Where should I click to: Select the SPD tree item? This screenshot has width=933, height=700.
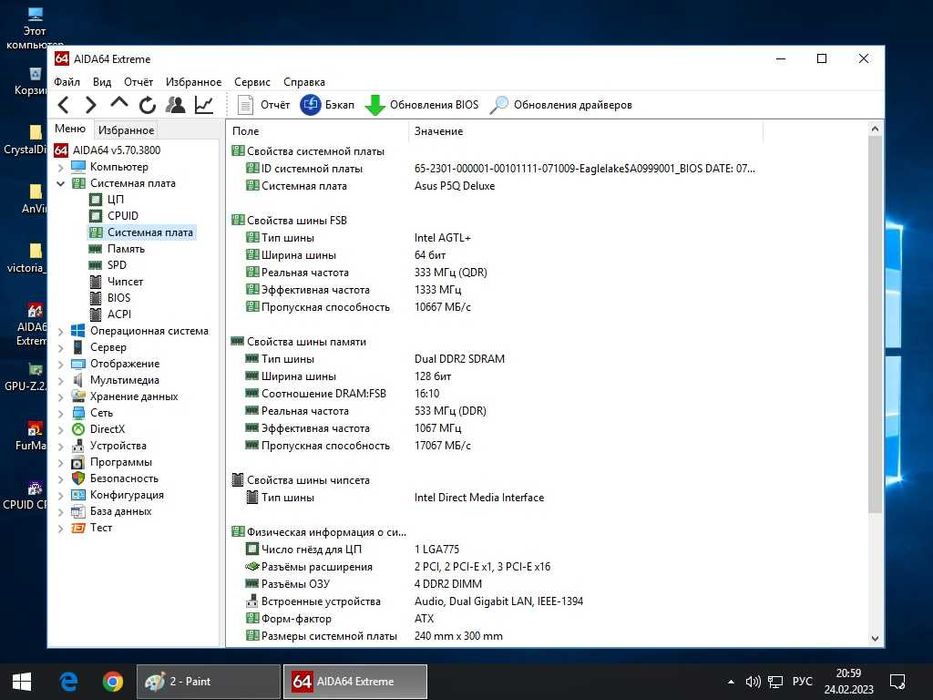107,265
